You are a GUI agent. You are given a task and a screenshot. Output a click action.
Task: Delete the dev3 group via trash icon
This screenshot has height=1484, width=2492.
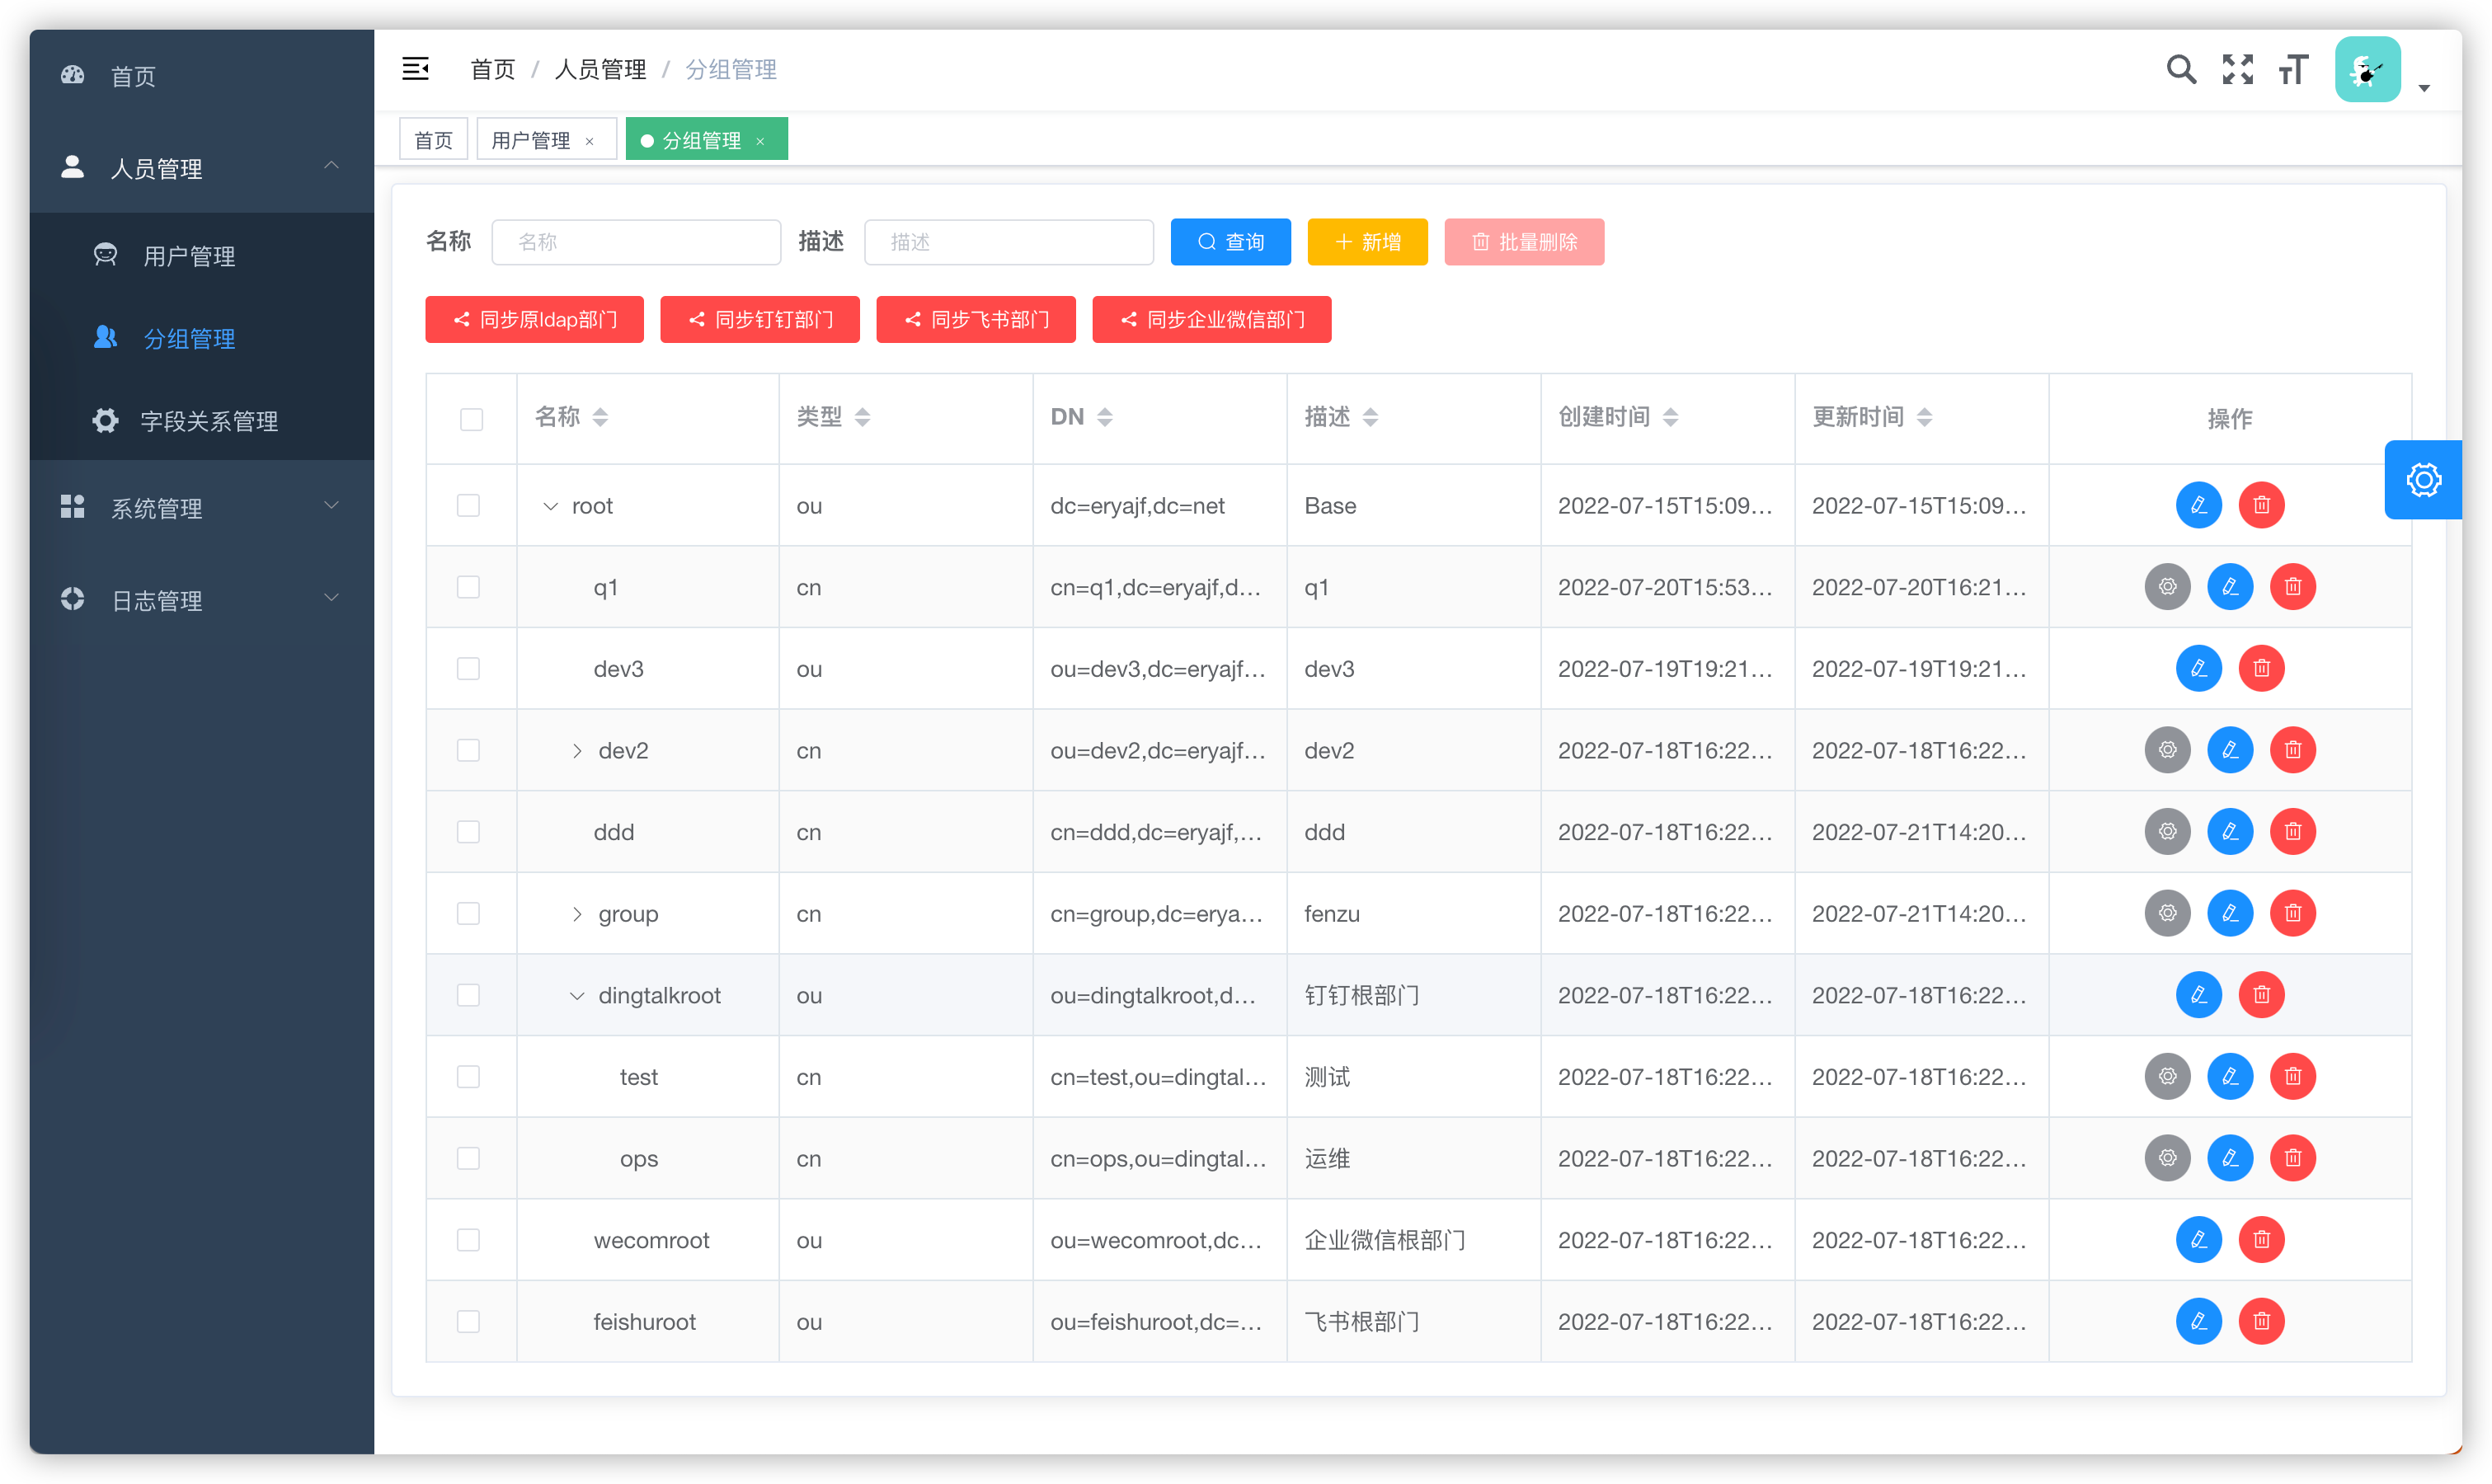pos(2261,668)
